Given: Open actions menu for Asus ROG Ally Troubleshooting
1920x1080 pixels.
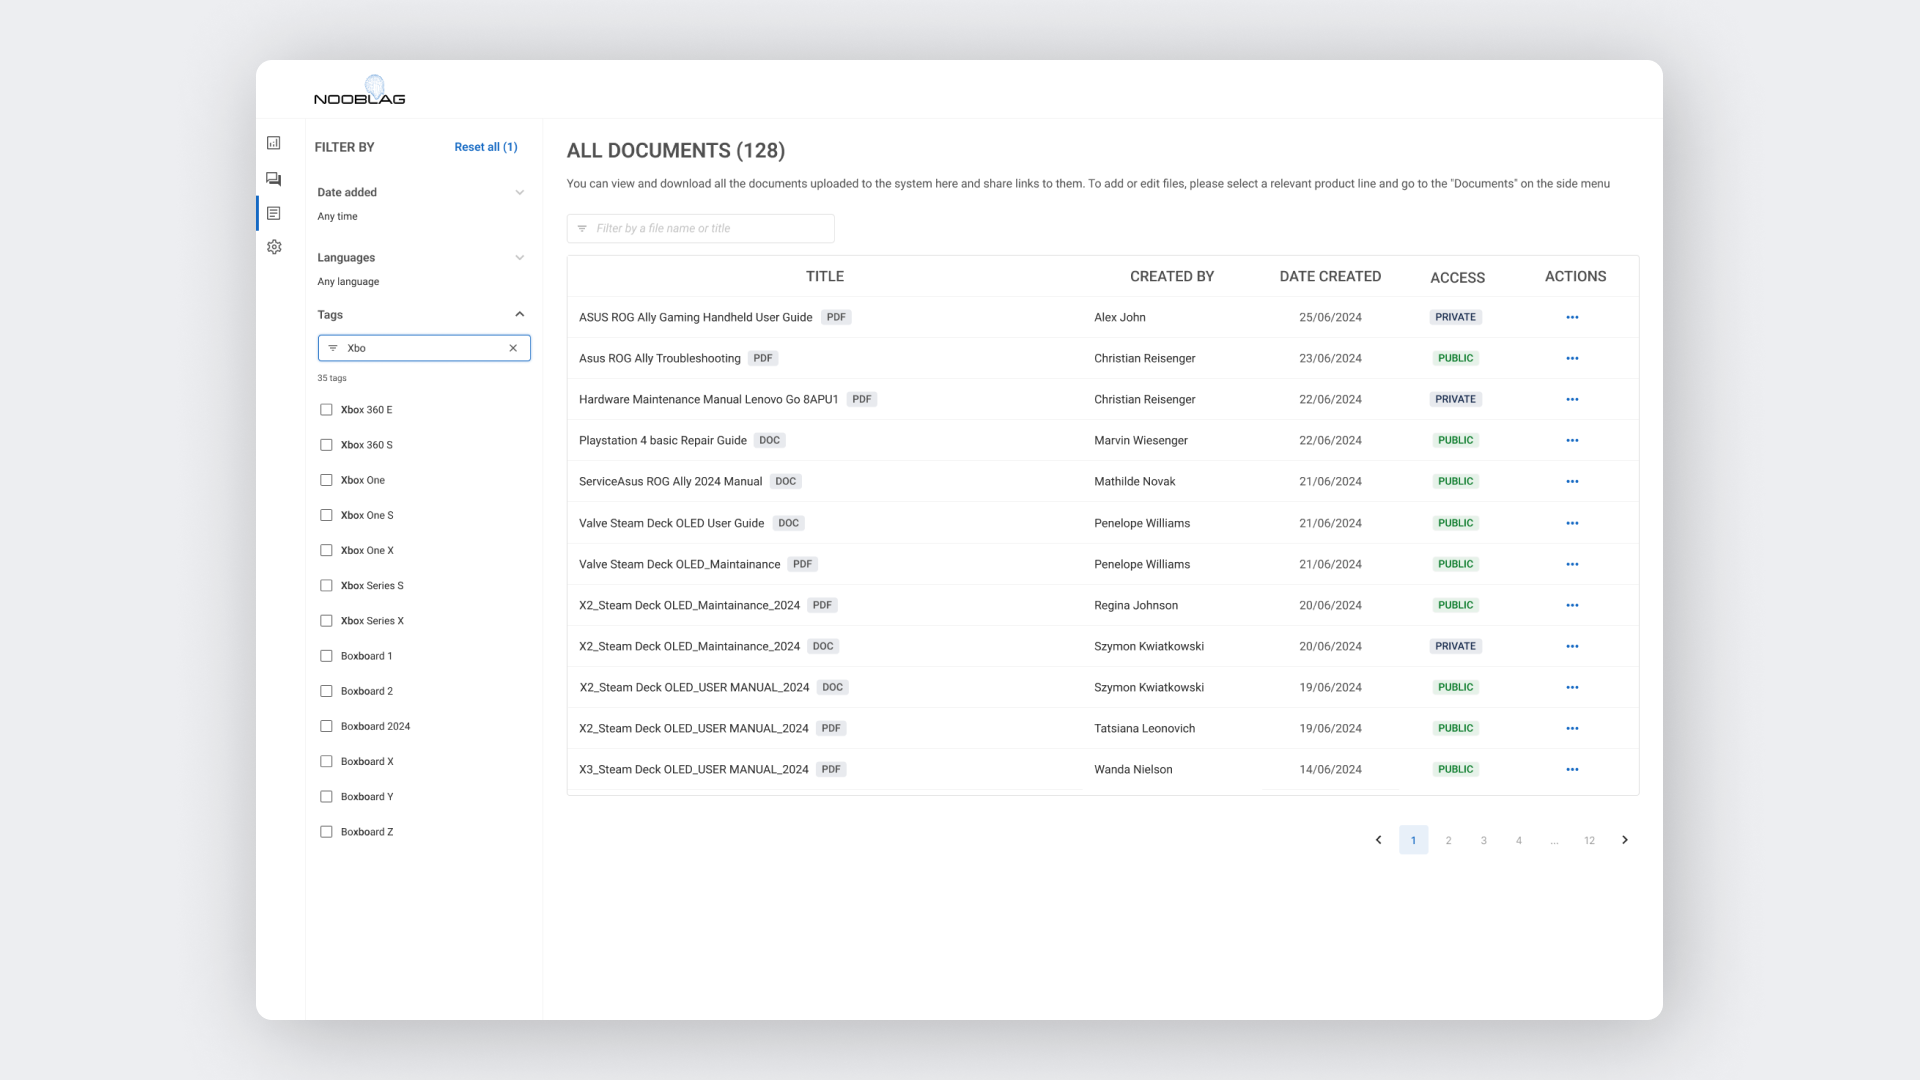Looking at the screenshot, I should [1572, 358].
